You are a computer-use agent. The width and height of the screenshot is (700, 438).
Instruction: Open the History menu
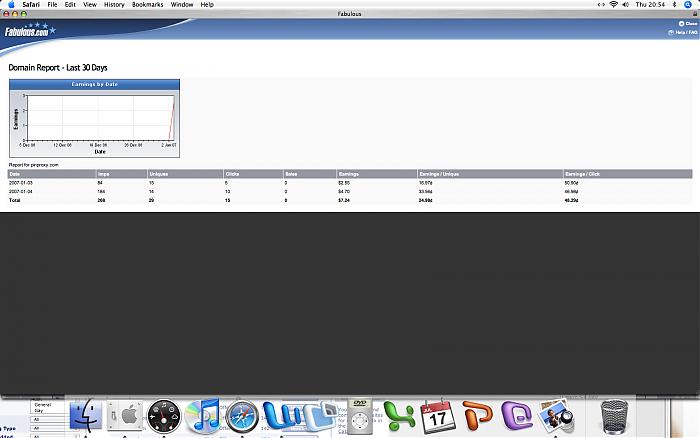[114, 4]
